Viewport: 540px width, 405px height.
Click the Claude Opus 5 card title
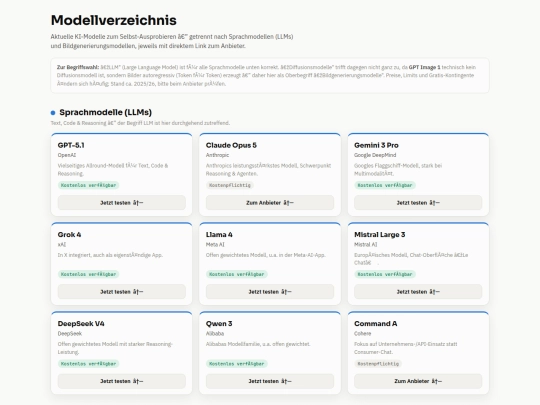pyautogui.click(x=231, y=145)
